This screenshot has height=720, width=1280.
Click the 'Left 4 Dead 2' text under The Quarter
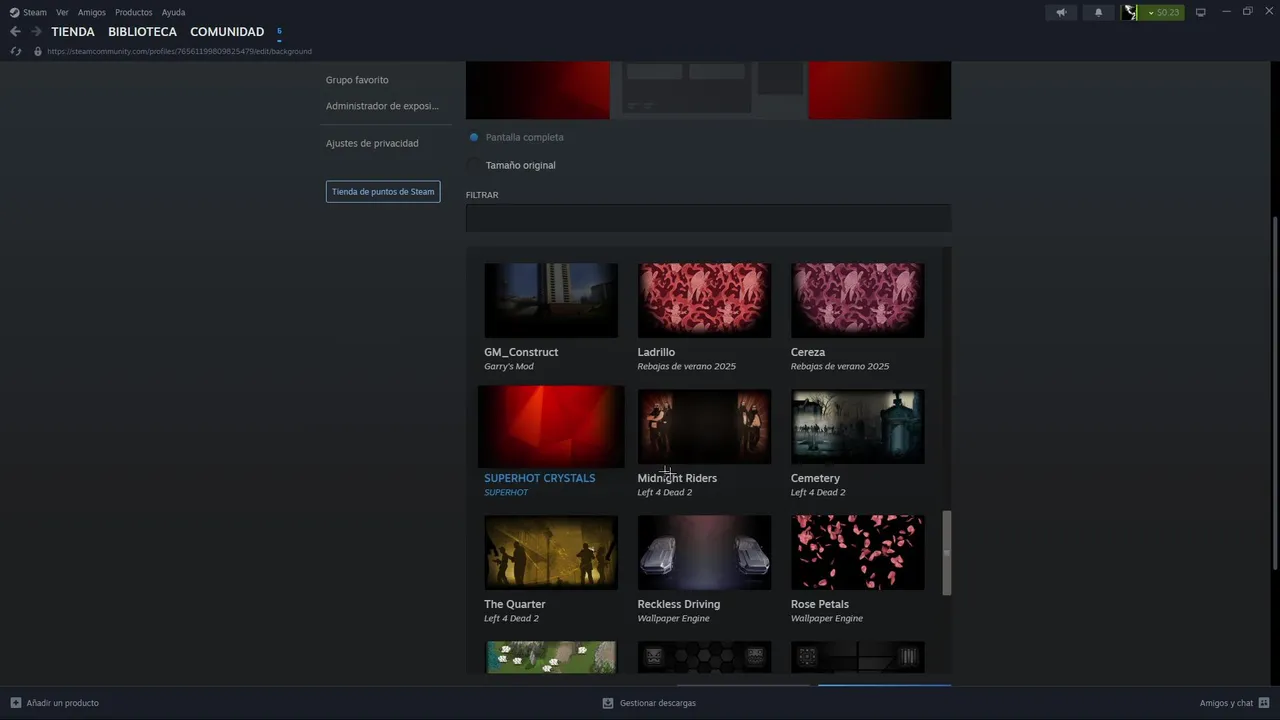pyautogui.click(x=511, y=618)
